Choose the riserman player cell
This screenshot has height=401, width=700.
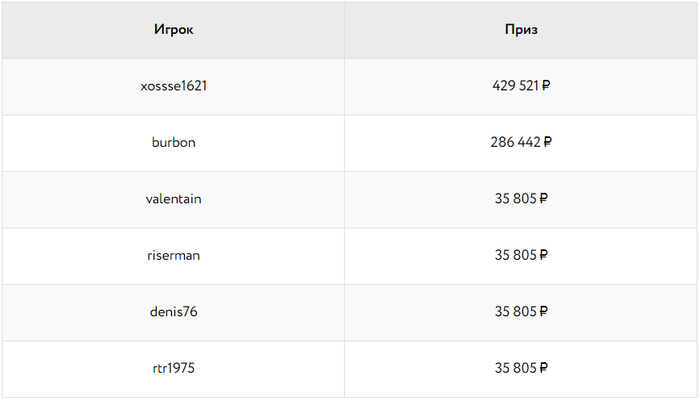click(x=173, y=255)
